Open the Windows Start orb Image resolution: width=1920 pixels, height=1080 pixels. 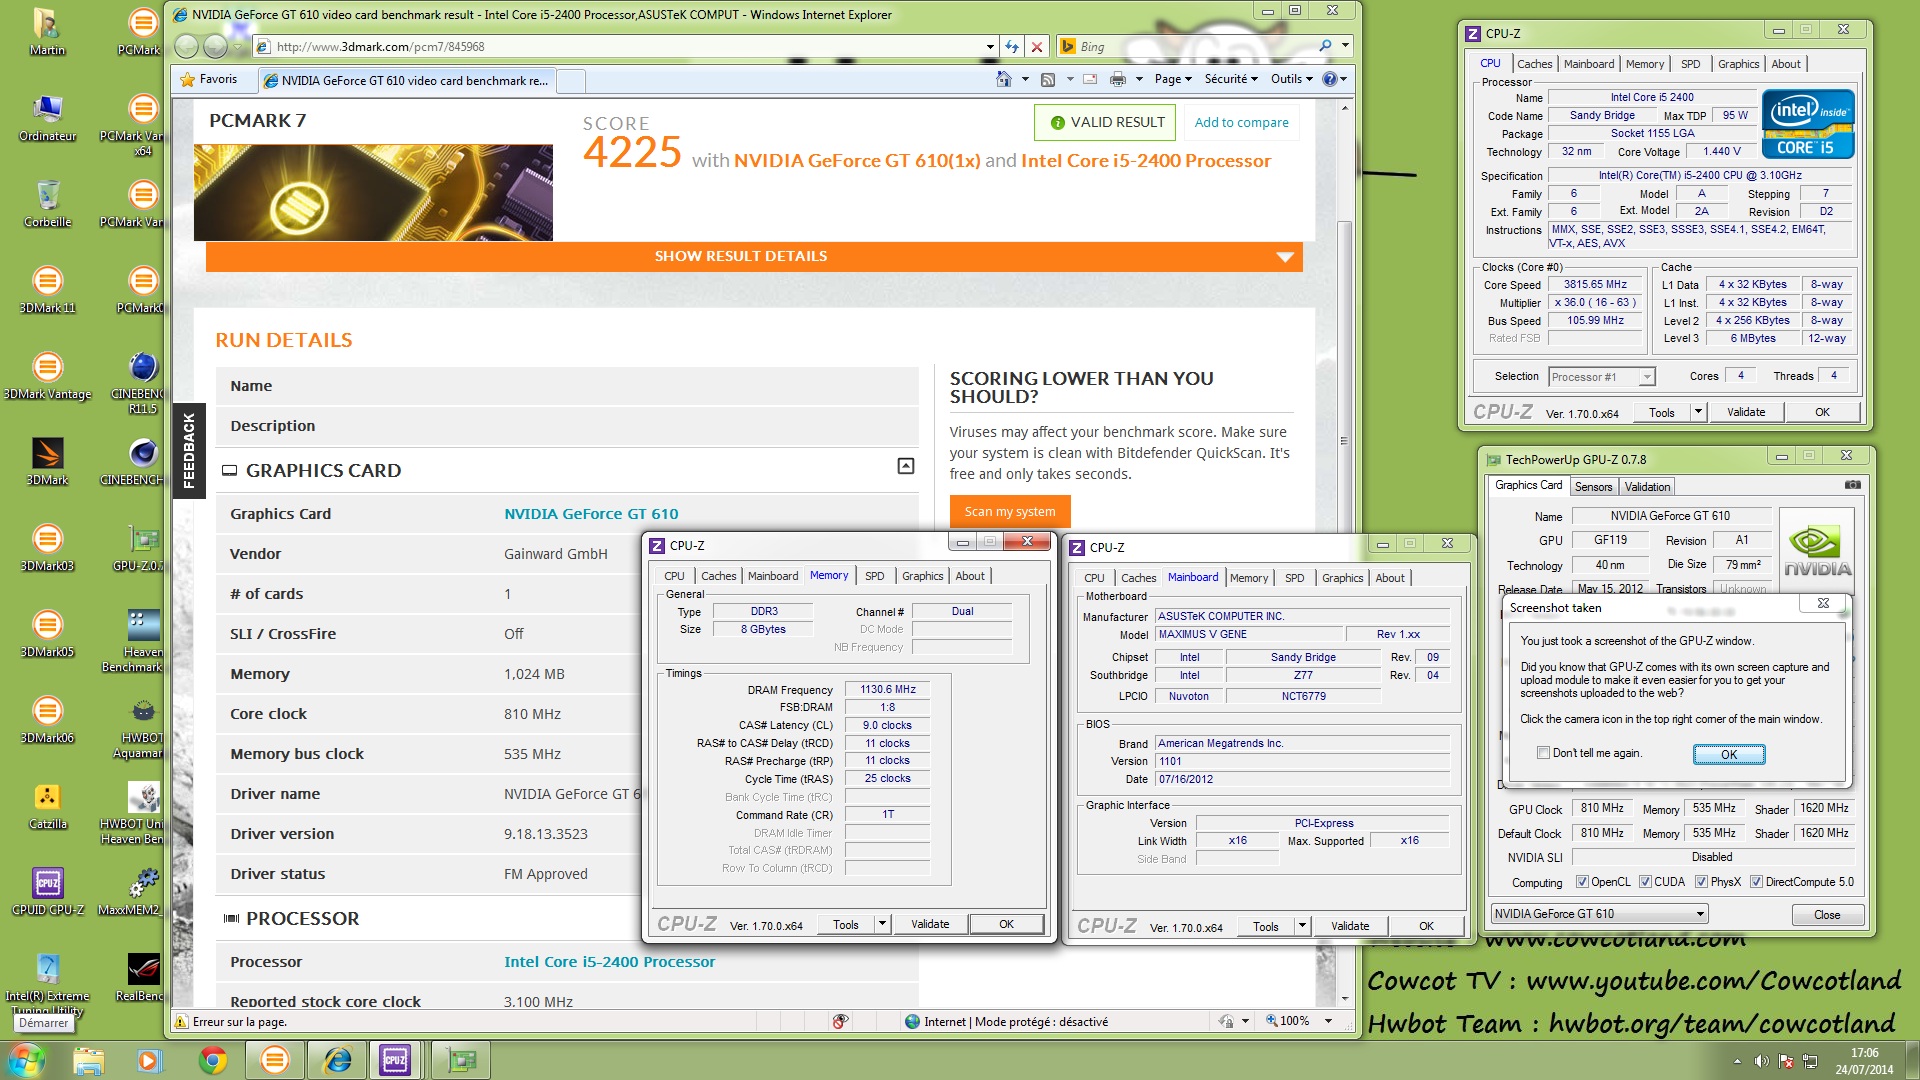(27, 1060)
